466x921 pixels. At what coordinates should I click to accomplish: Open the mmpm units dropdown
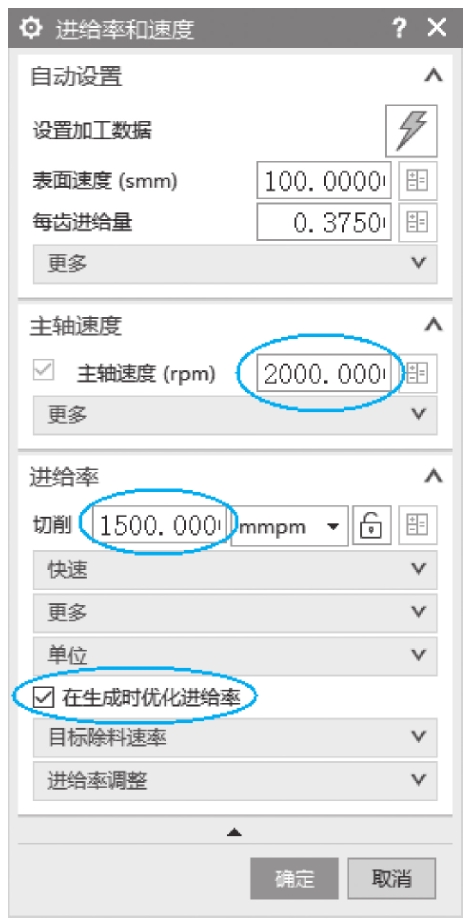(290, 525)
